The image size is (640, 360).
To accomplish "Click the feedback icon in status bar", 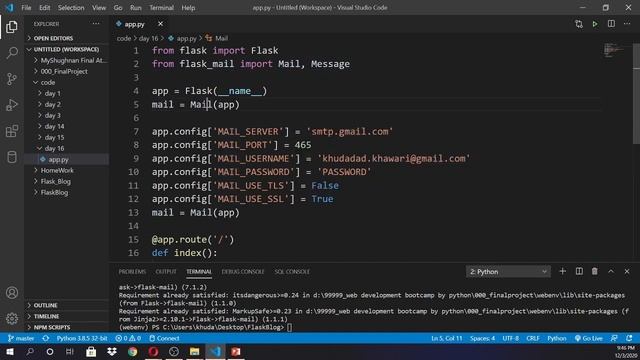I will [614, 338].
